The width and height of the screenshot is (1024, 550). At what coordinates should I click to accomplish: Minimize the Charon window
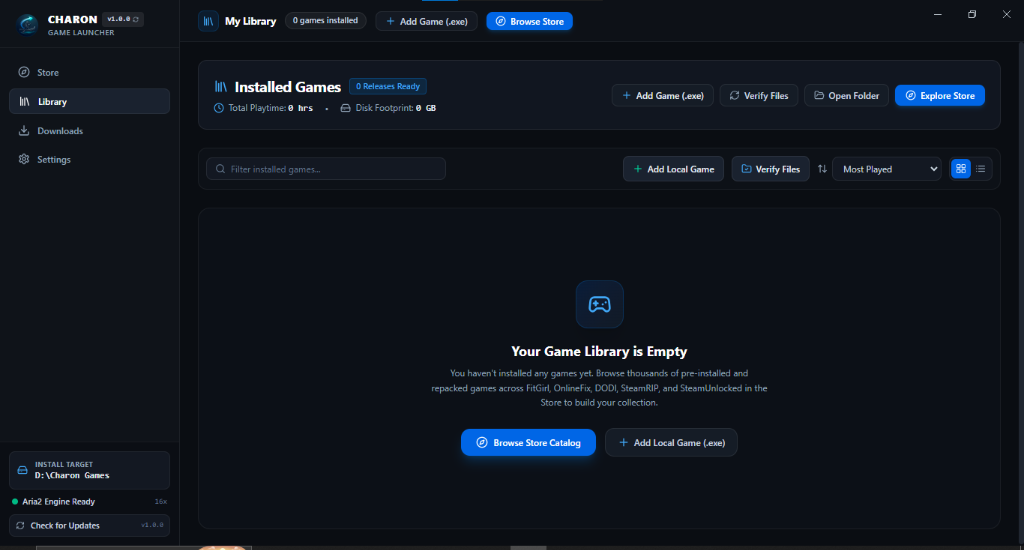click(x=938, y=14)
